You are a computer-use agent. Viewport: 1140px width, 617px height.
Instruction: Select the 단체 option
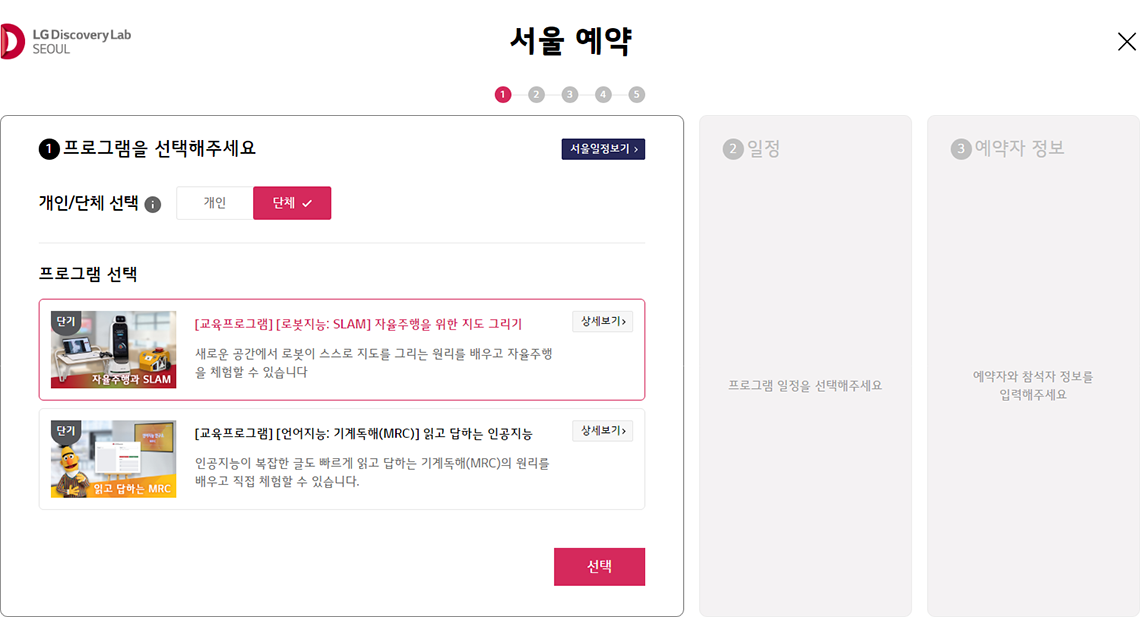[292, 203]
